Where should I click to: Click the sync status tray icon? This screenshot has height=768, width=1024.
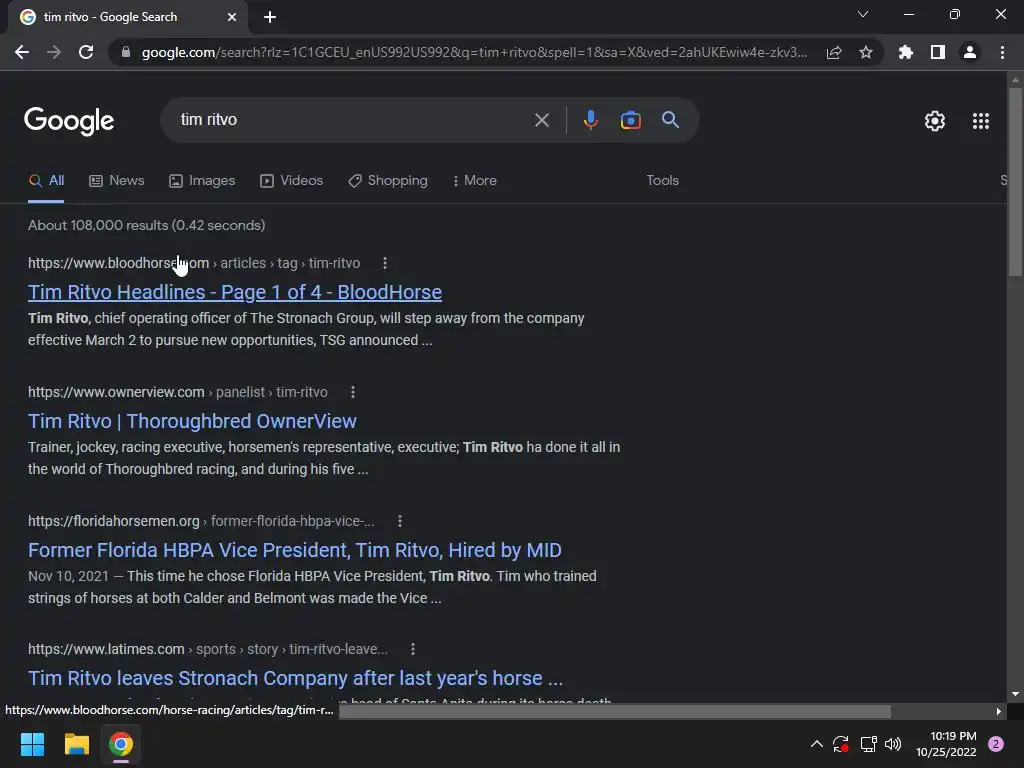[841, 744]
